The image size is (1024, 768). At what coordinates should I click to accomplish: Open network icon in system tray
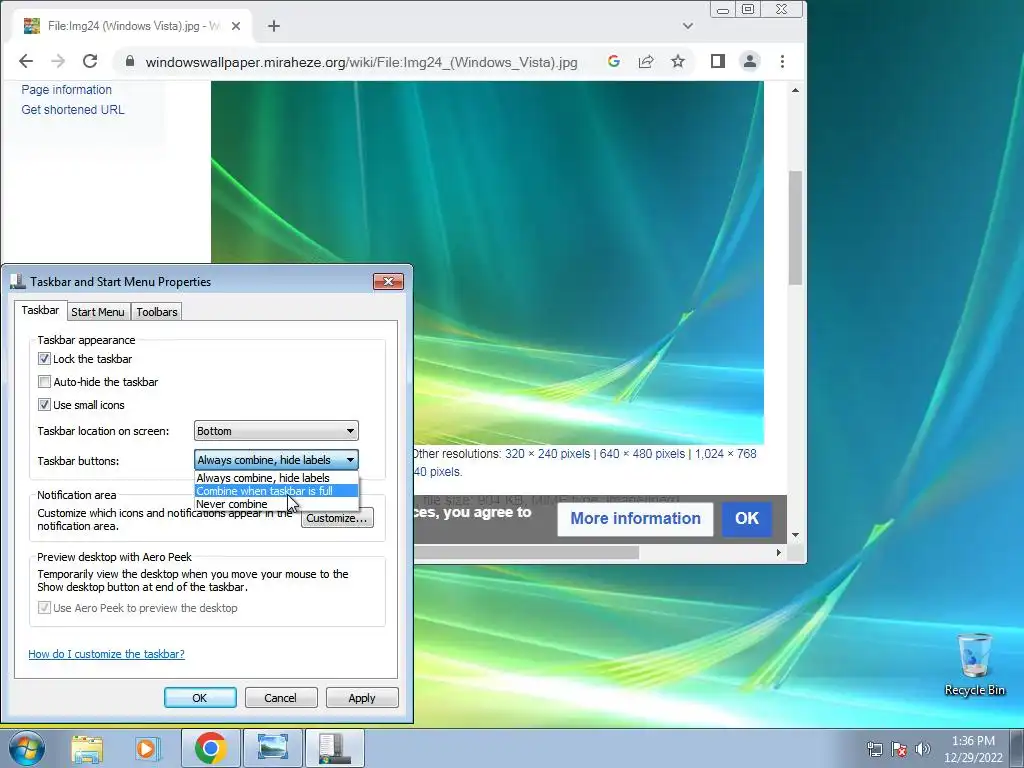874,749
